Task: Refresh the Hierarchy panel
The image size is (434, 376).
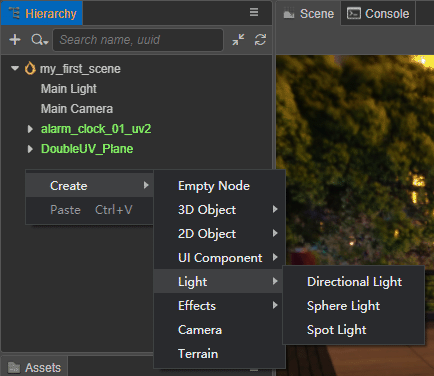Action: pyautogui.click(x=260, y=40)
